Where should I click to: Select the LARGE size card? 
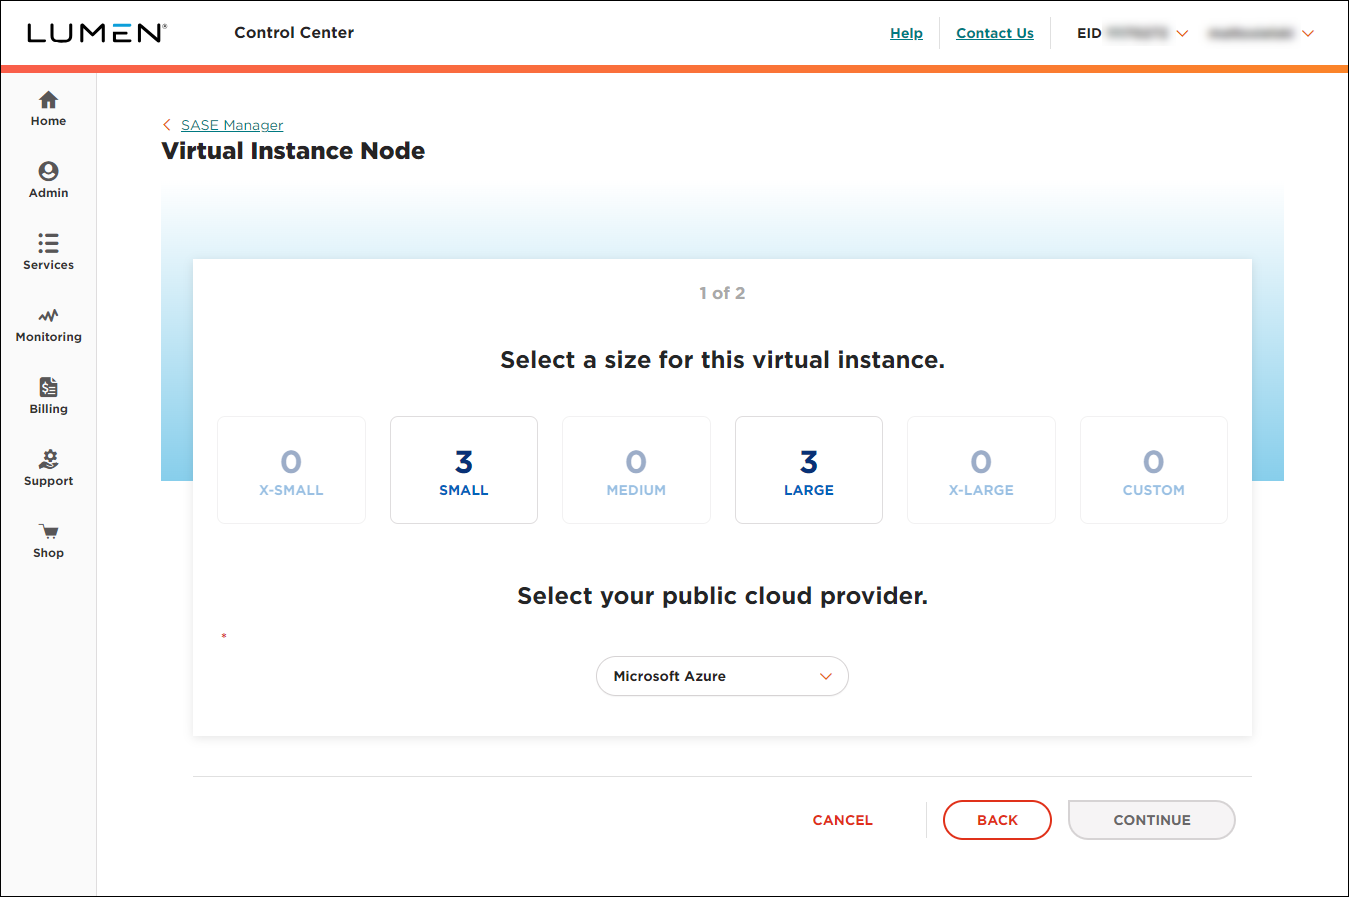(x=809, y=470)
